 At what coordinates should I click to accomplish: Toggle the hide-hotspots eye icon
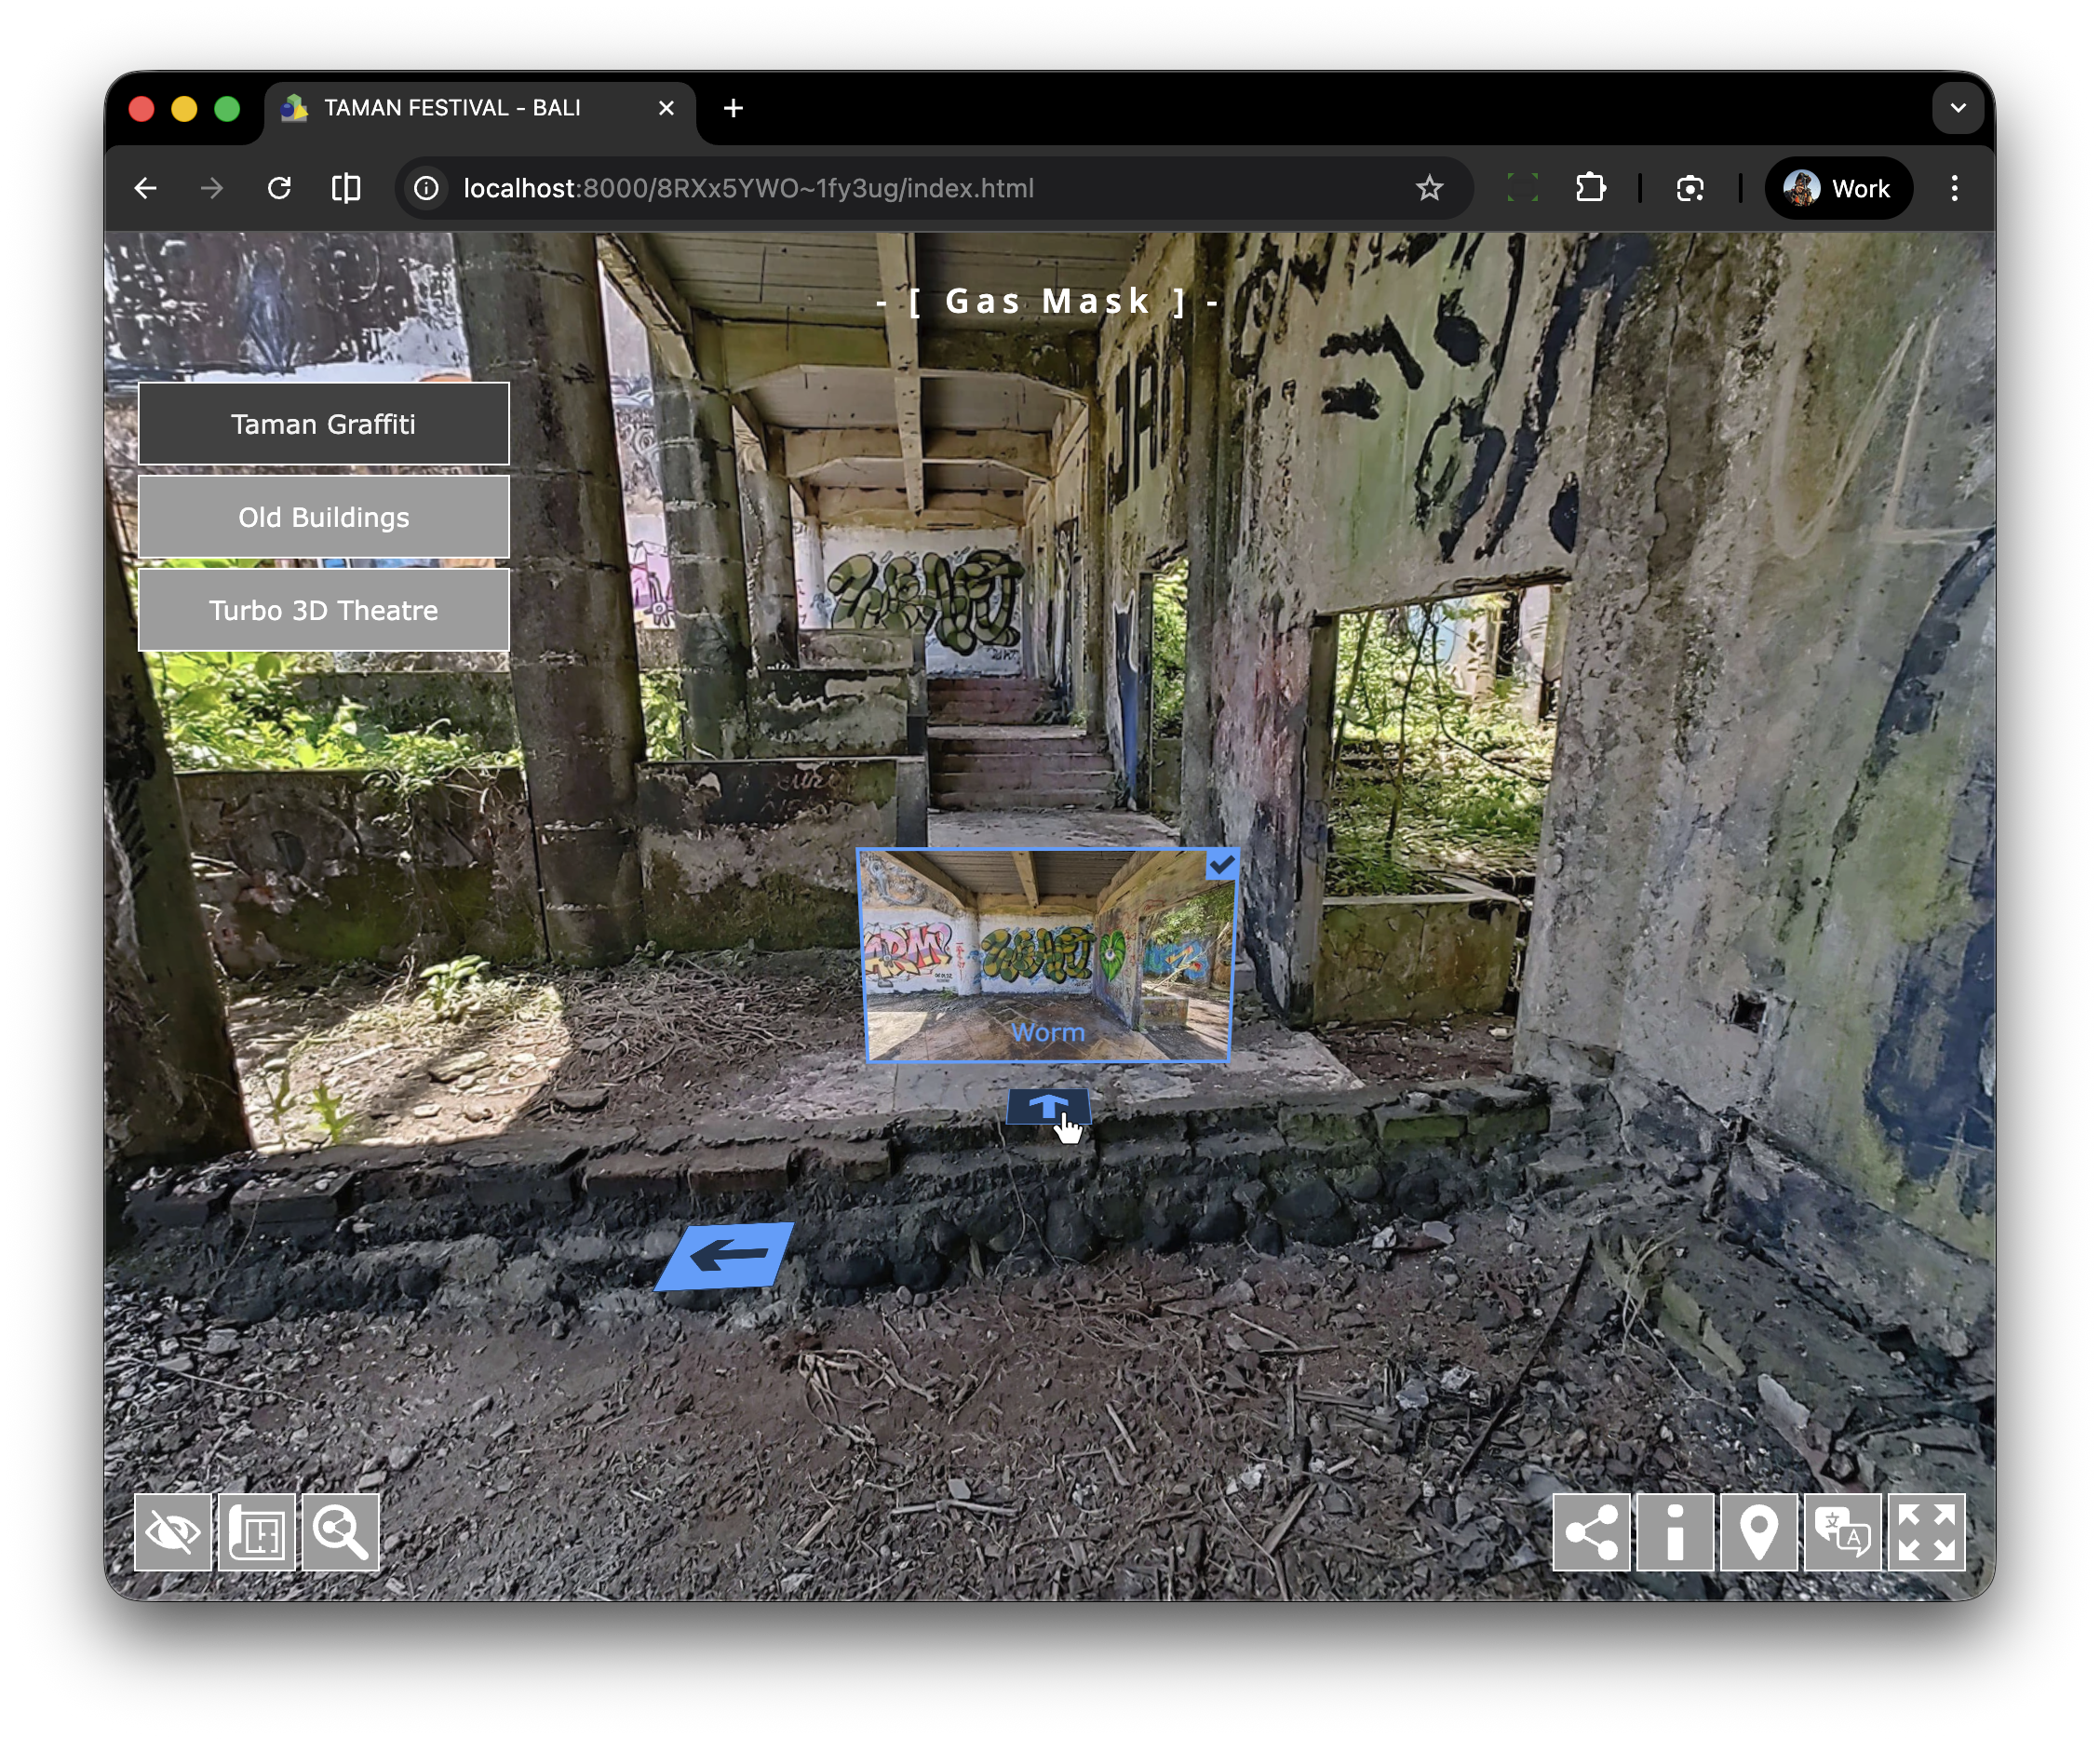(x=172, y=1531)
